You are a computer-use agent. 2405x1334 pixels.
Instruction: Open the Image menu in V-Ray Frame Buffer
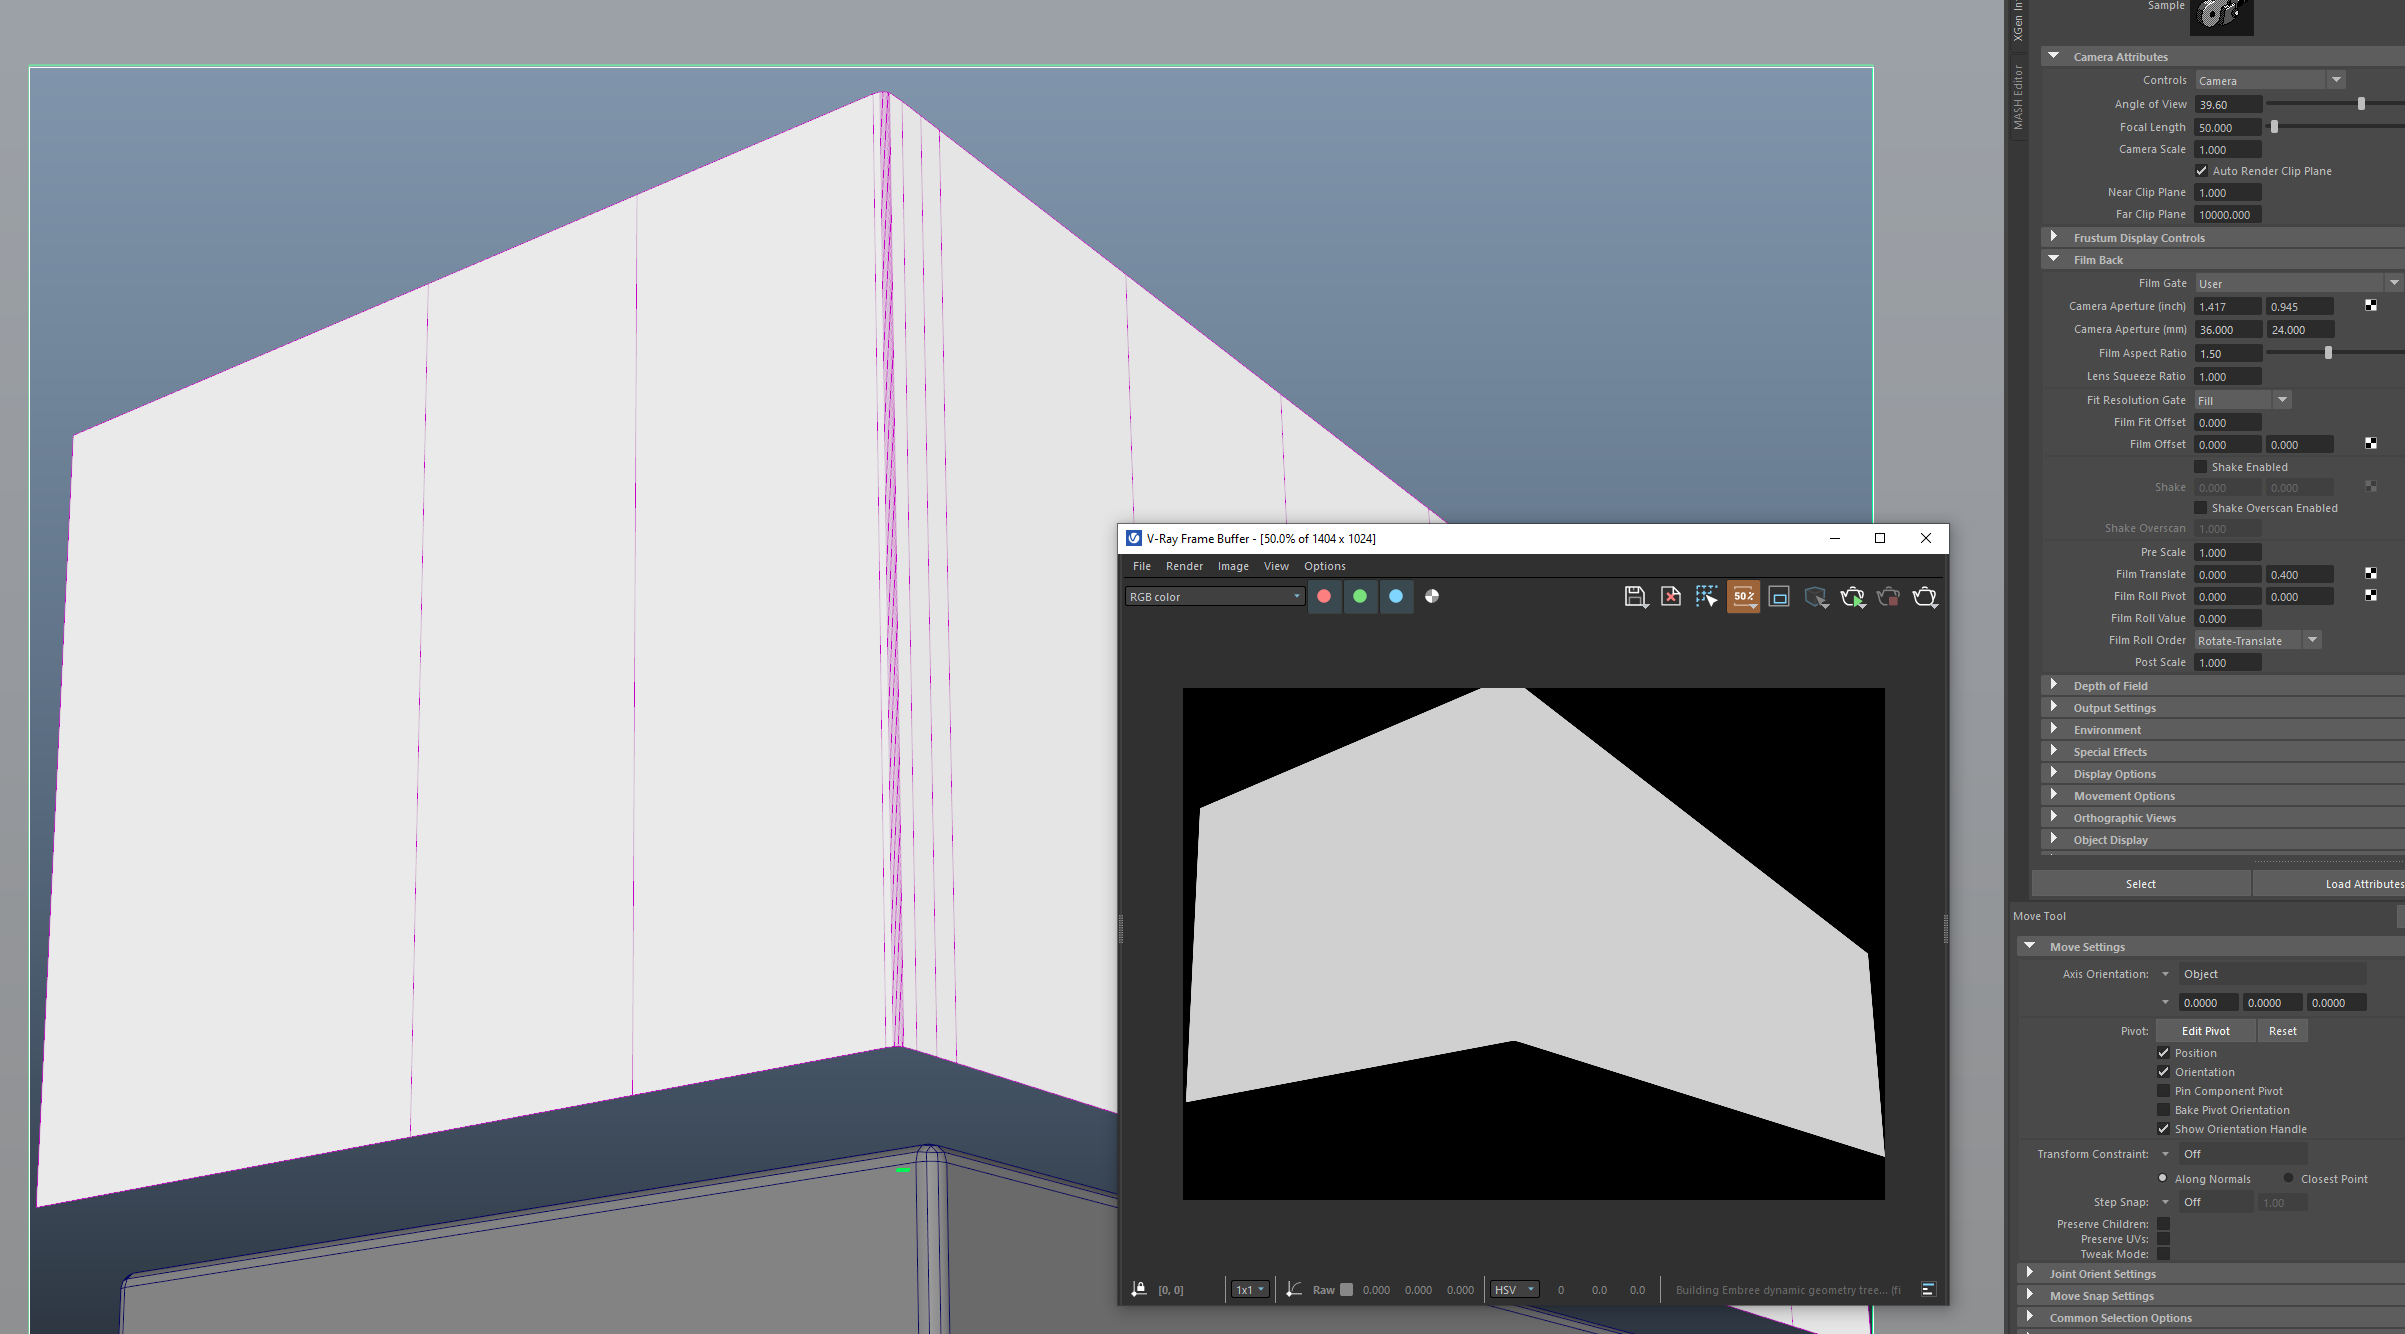pos(1233,566)
